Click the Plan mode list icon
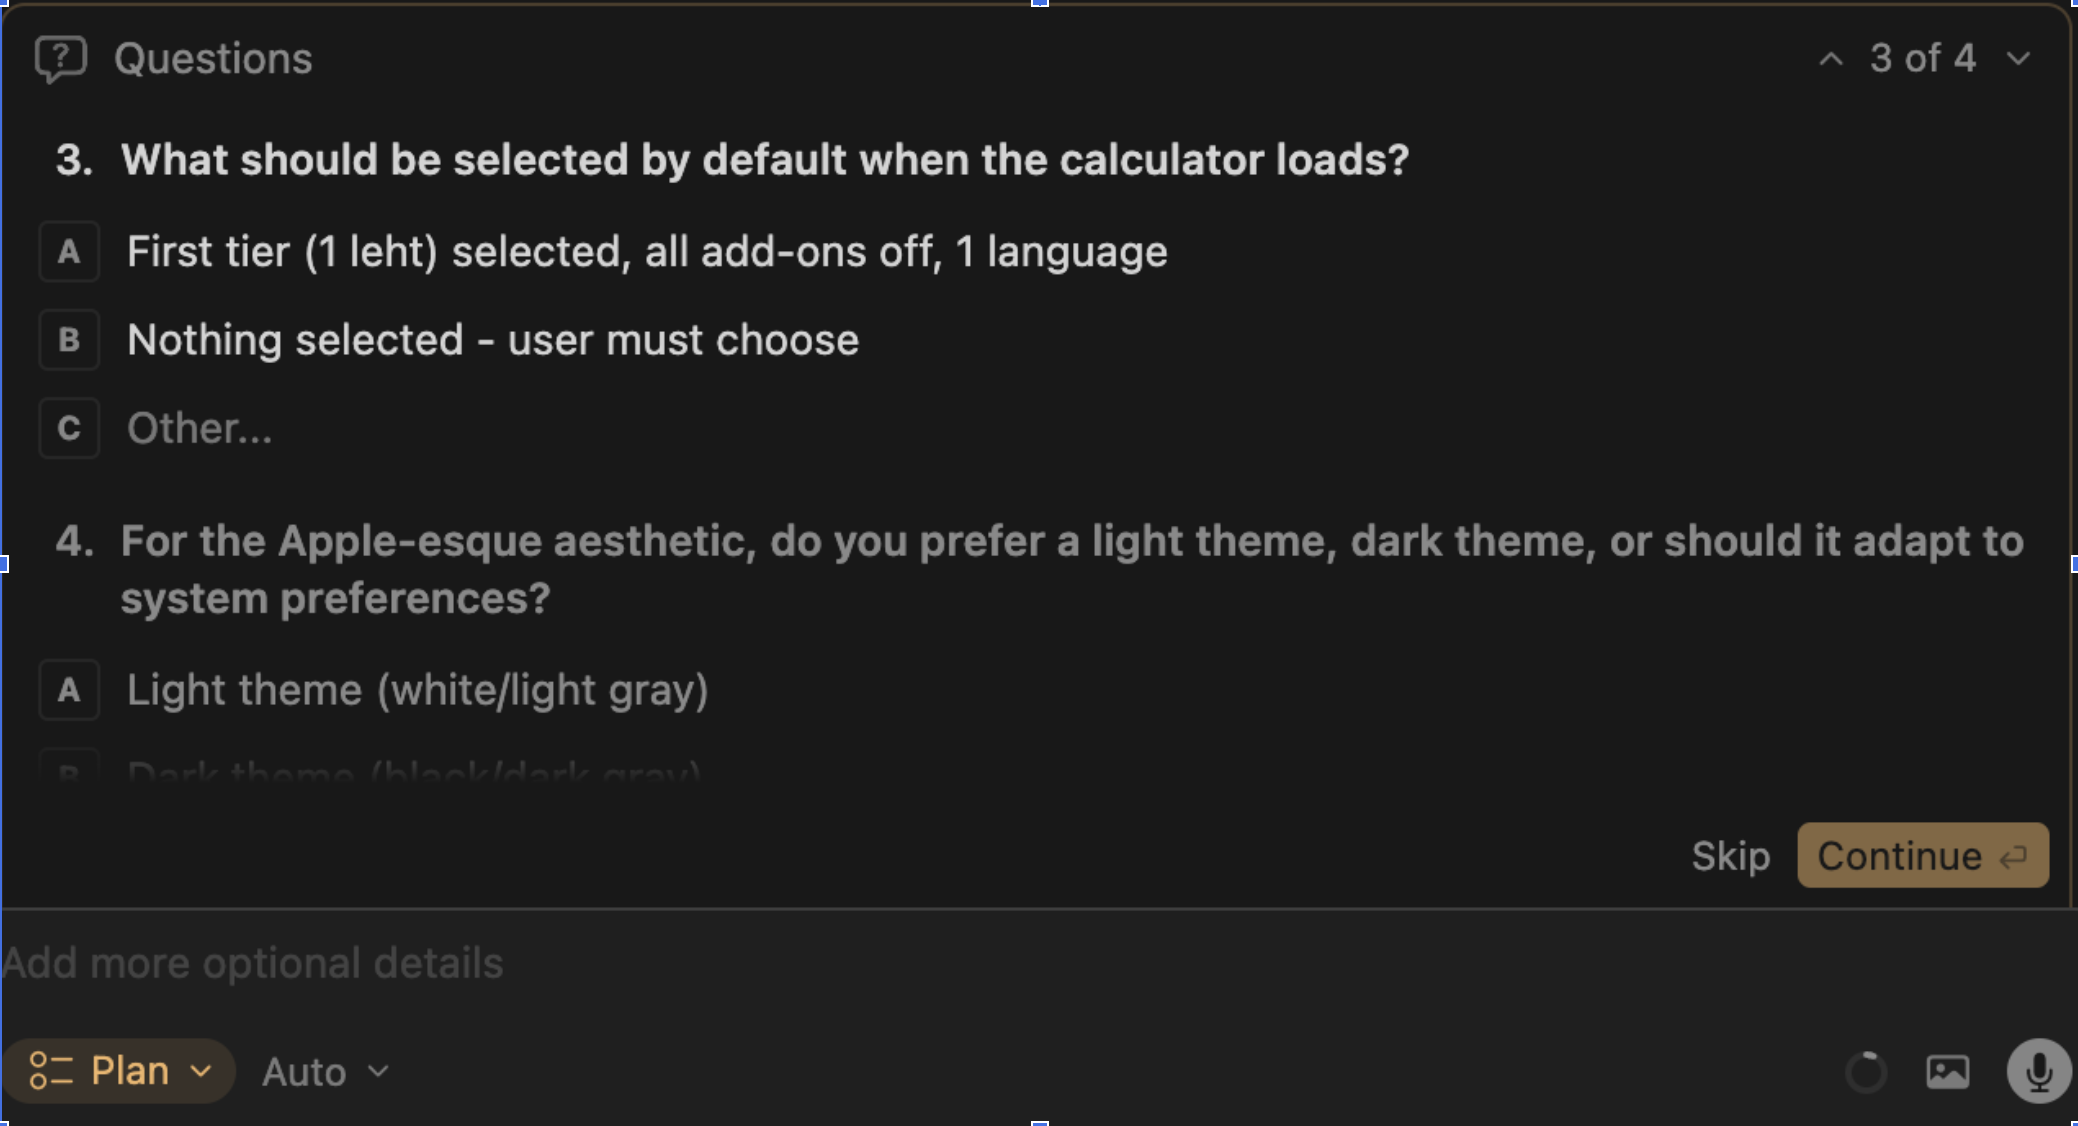The height and width of the screenshot is (1126, 2078). (x=51, y=1071)
